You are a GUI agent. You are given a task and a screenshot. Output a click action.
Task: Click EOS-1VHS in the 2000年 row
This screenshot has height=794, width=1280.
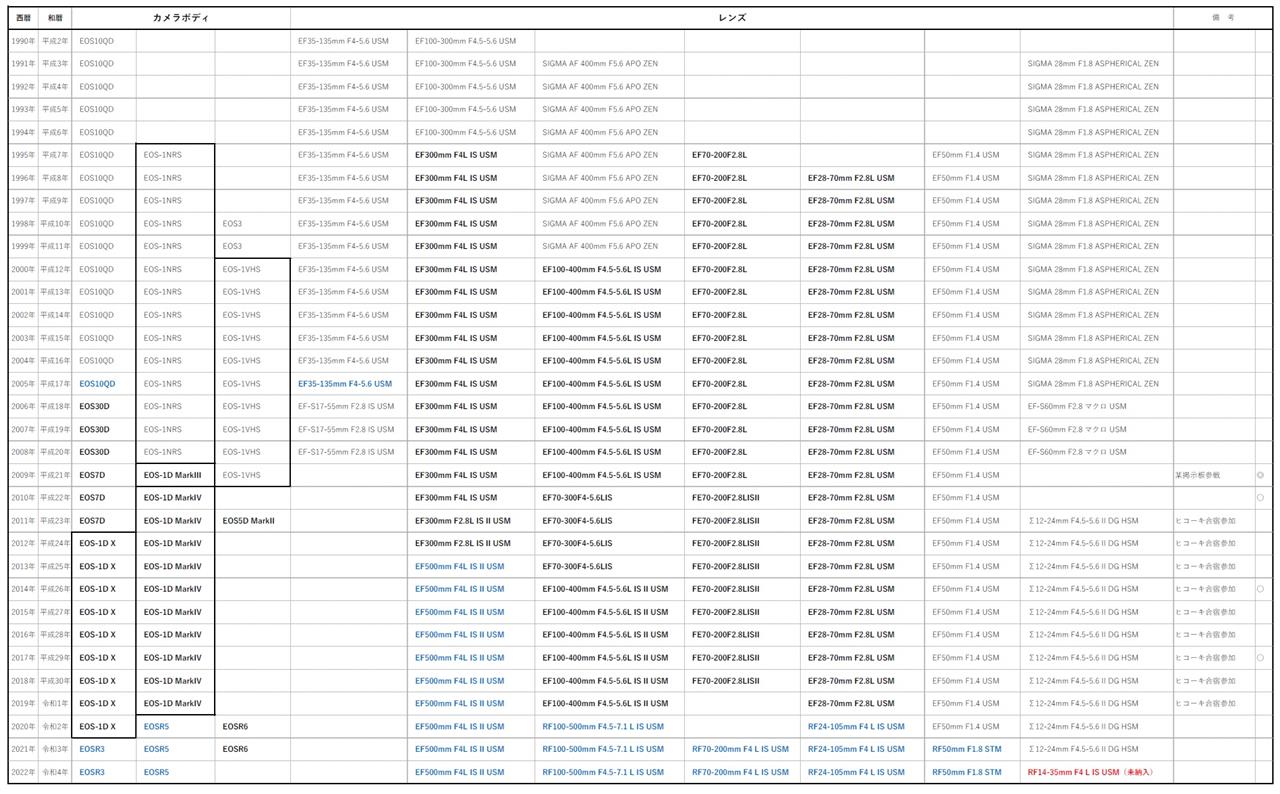point(241,269)
